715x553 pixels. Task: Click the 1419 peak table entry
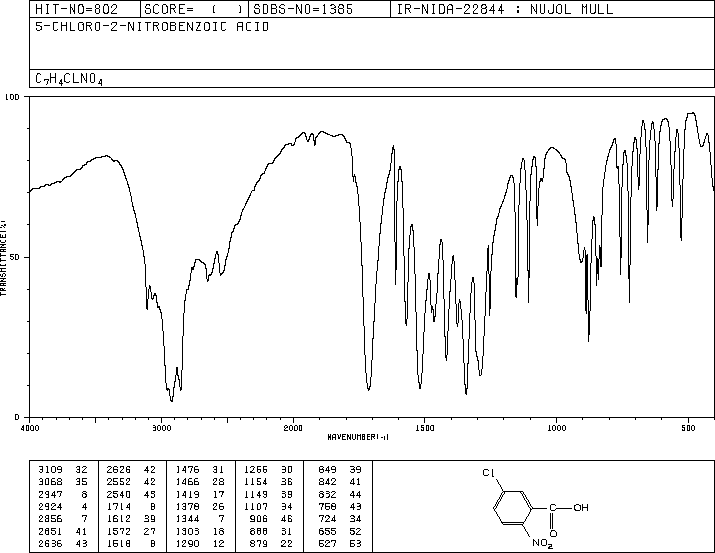click(x=187, y=494)
